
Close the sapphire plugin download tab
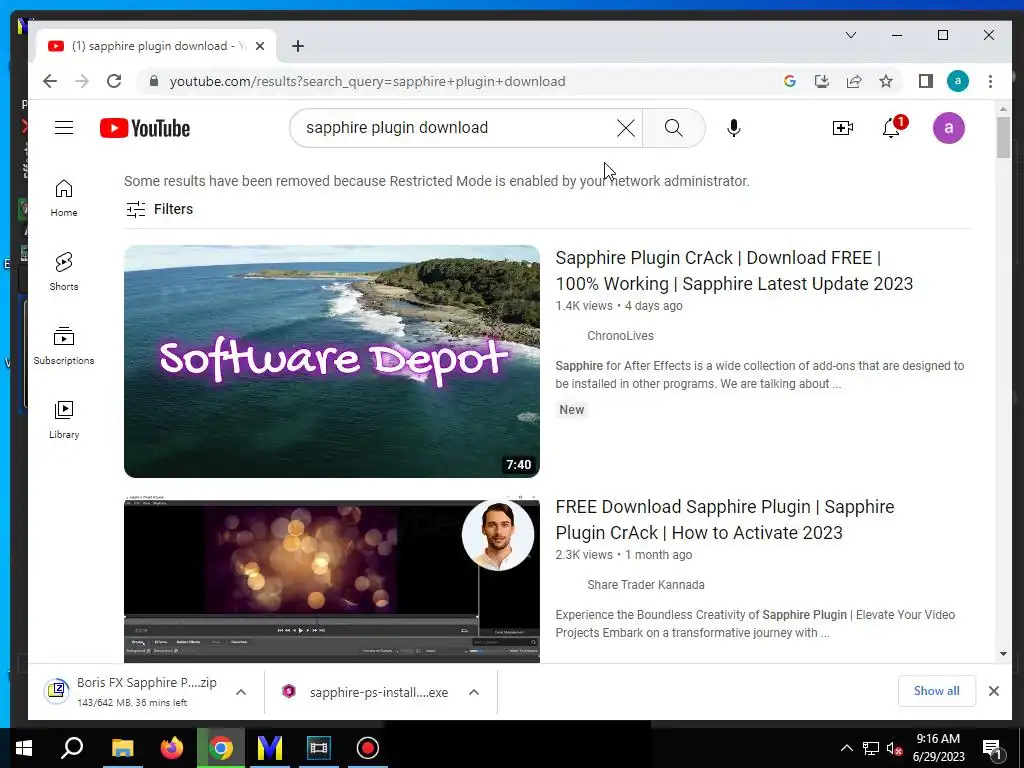pos(260,46)
